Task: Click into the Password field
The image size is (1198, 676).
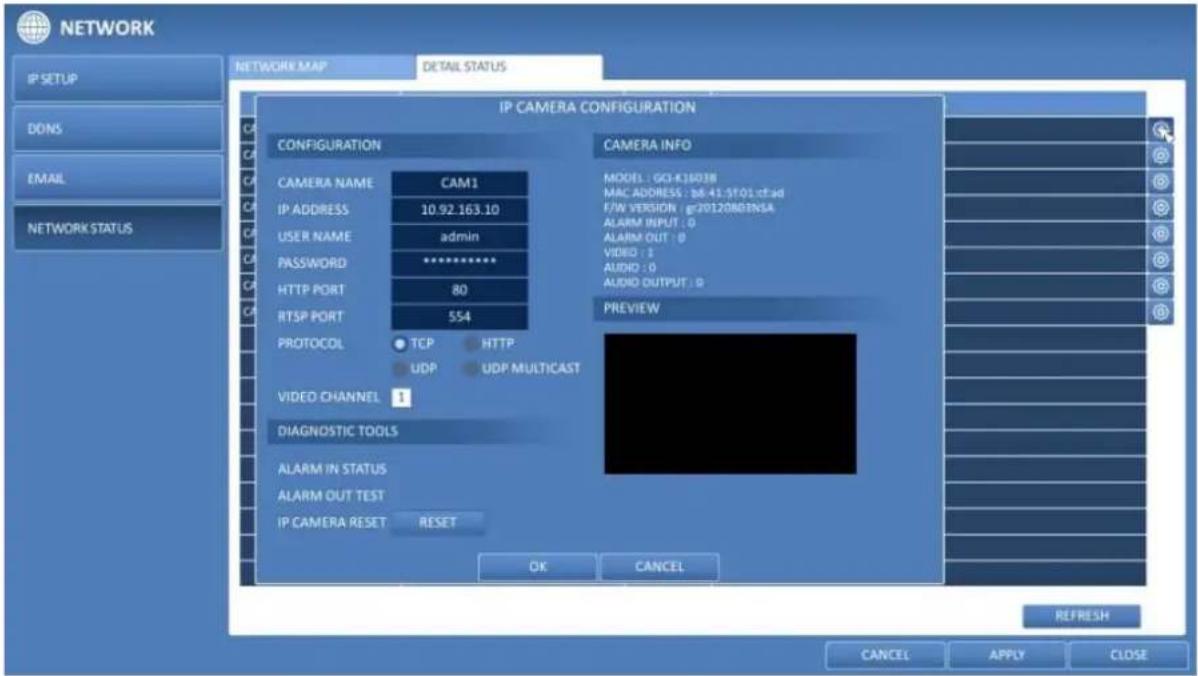Action: click(x=459, y=264)
